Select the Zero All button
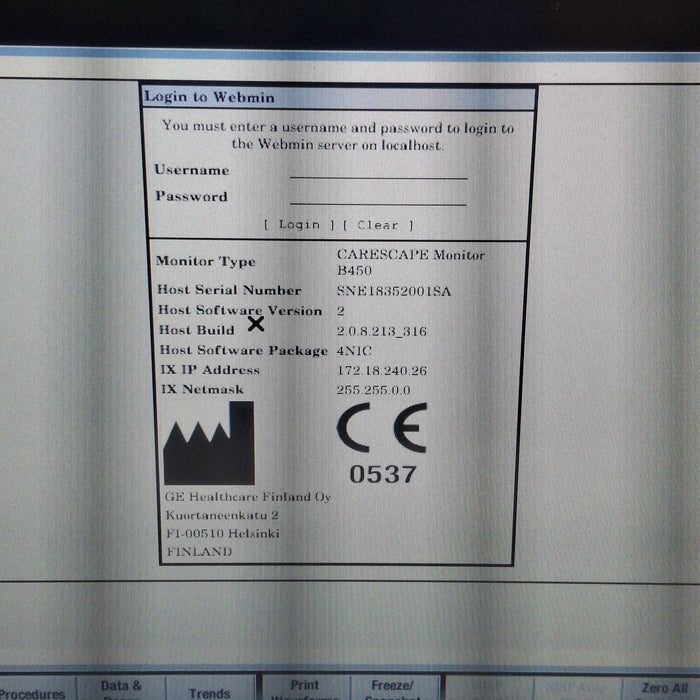 [663, 689]
